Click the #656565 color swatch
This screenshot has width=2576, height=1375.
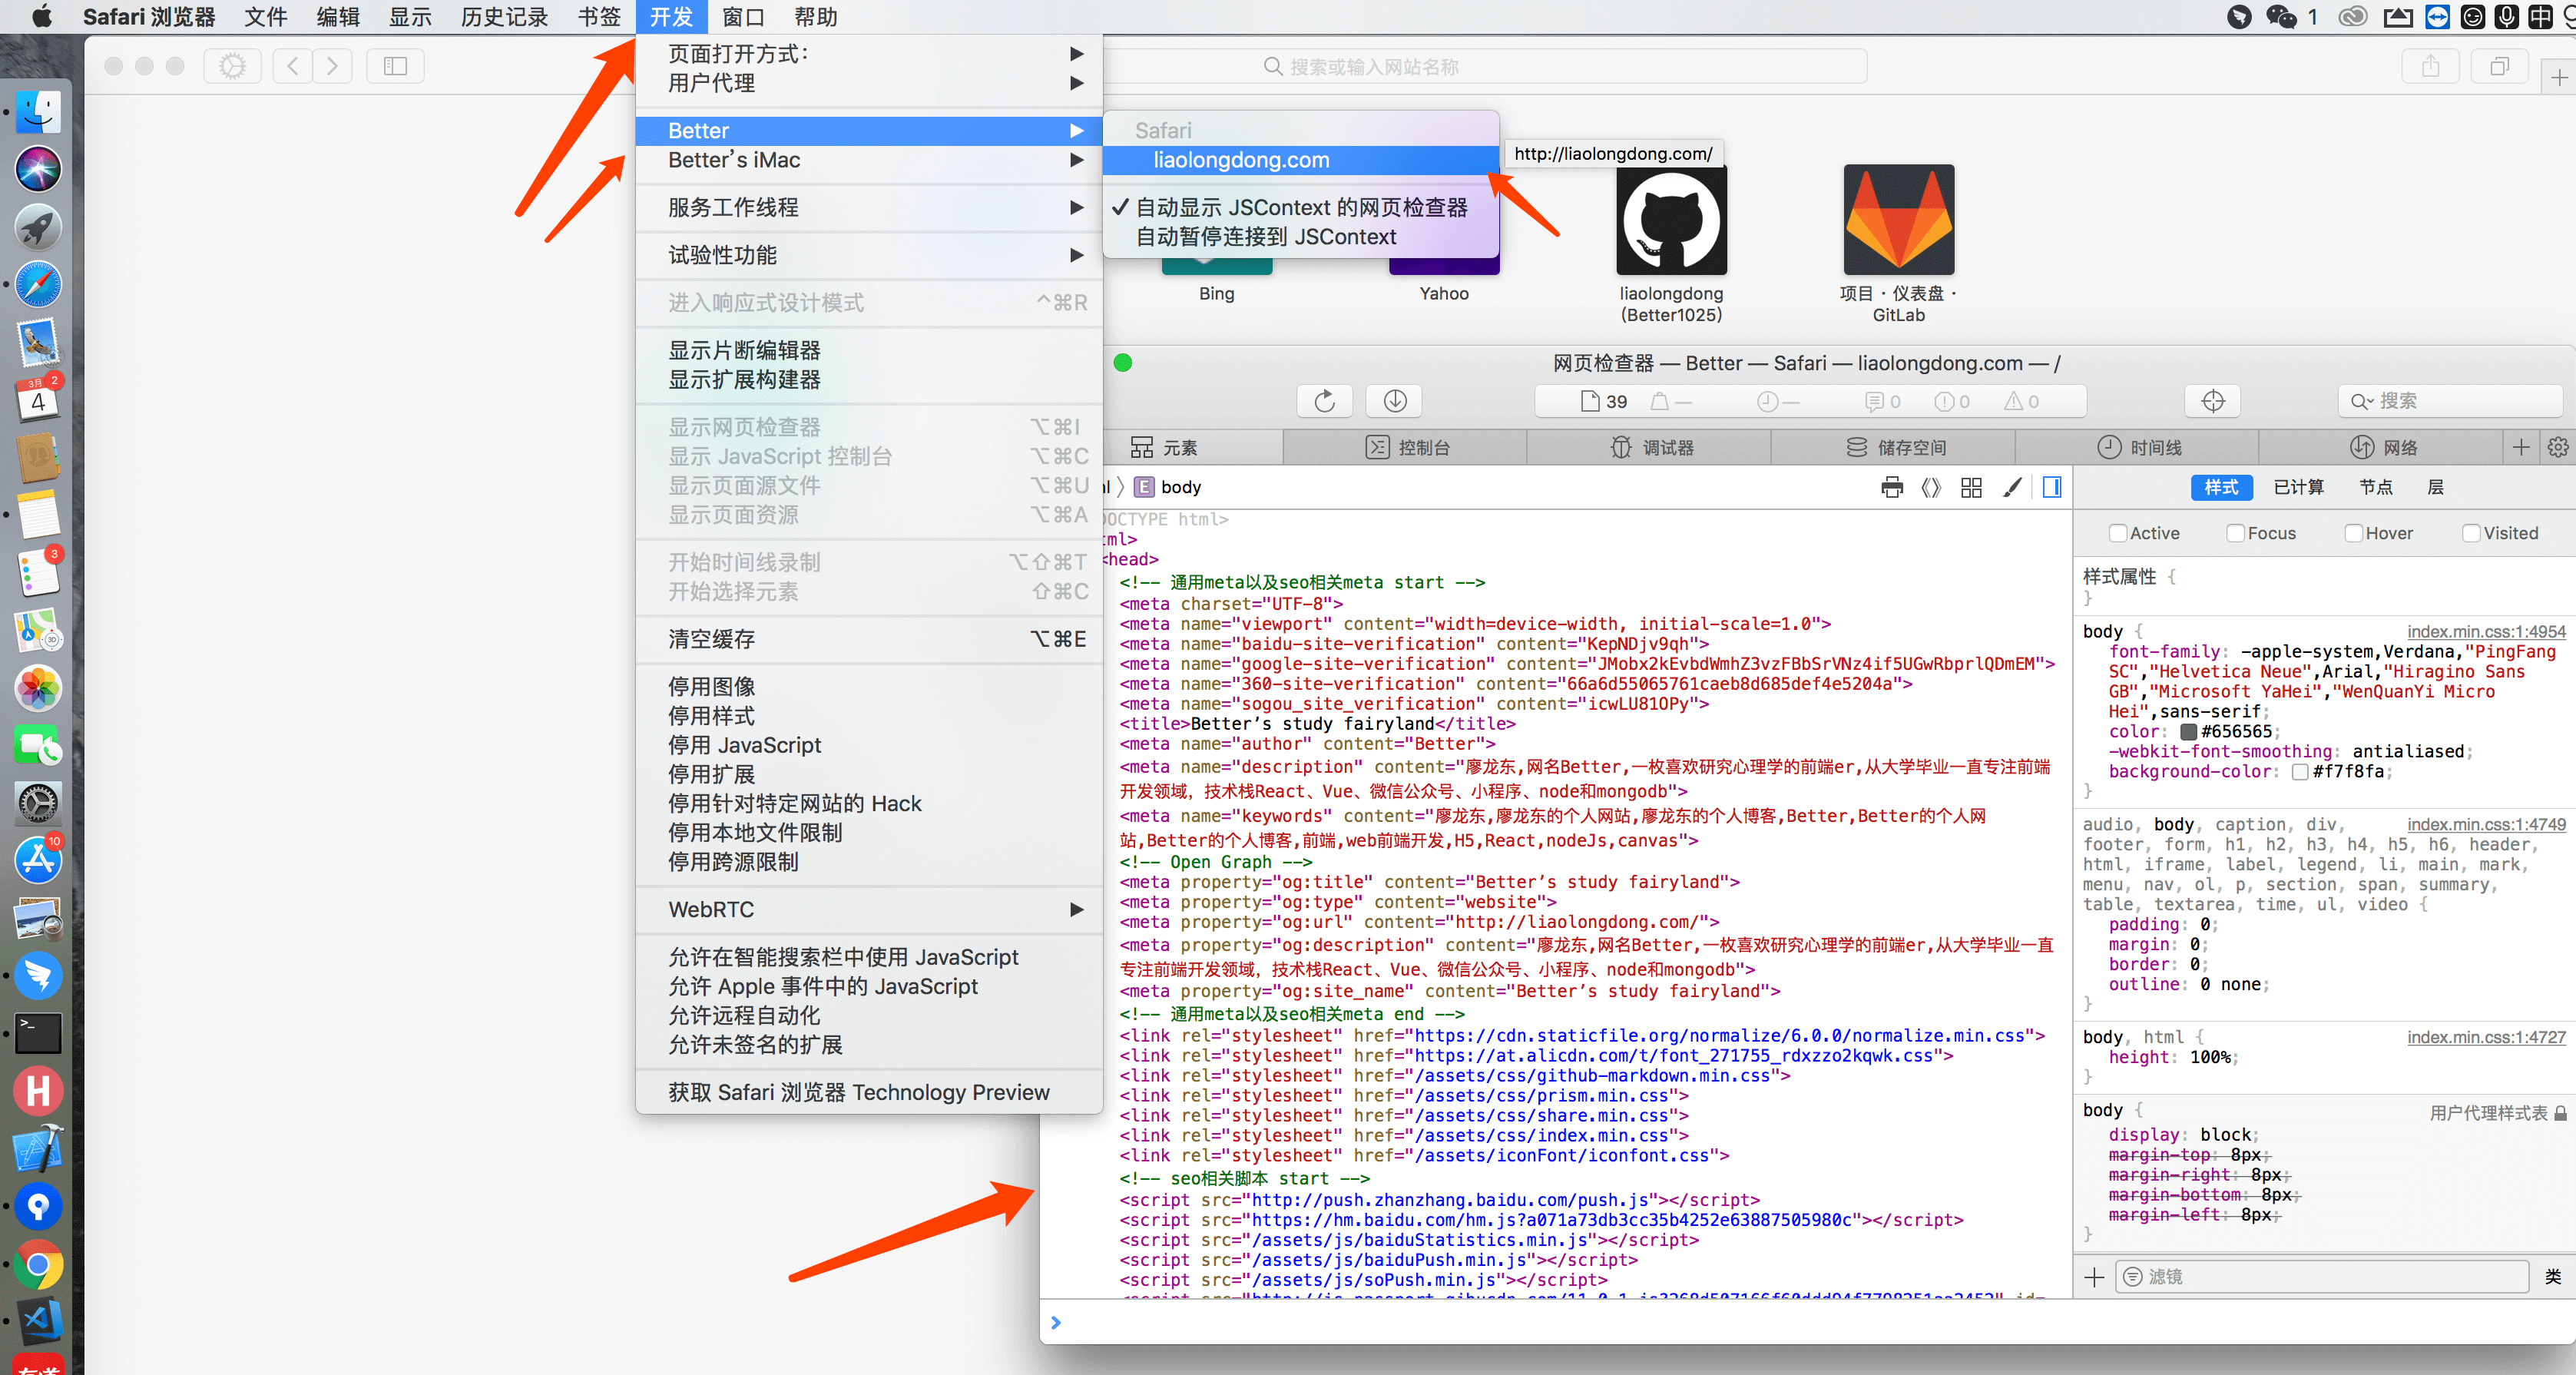[x=2189, y=732]
